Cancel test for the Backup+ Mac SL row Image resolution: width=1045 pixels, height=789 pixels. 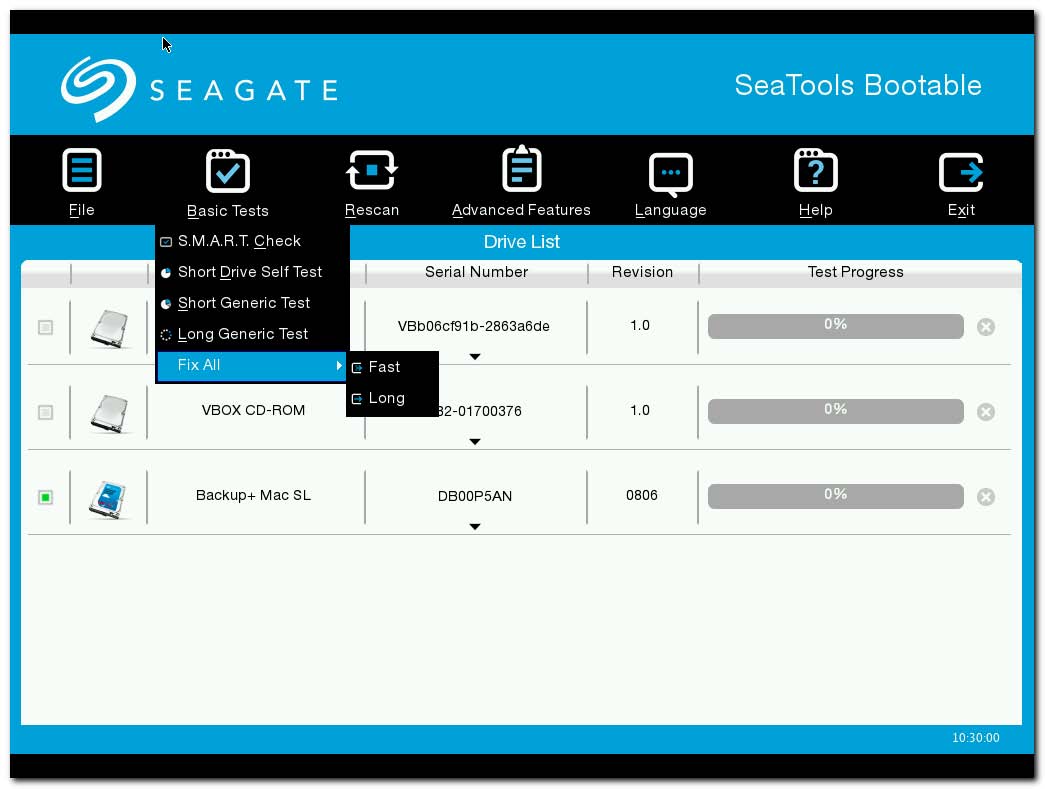(986, 497)
